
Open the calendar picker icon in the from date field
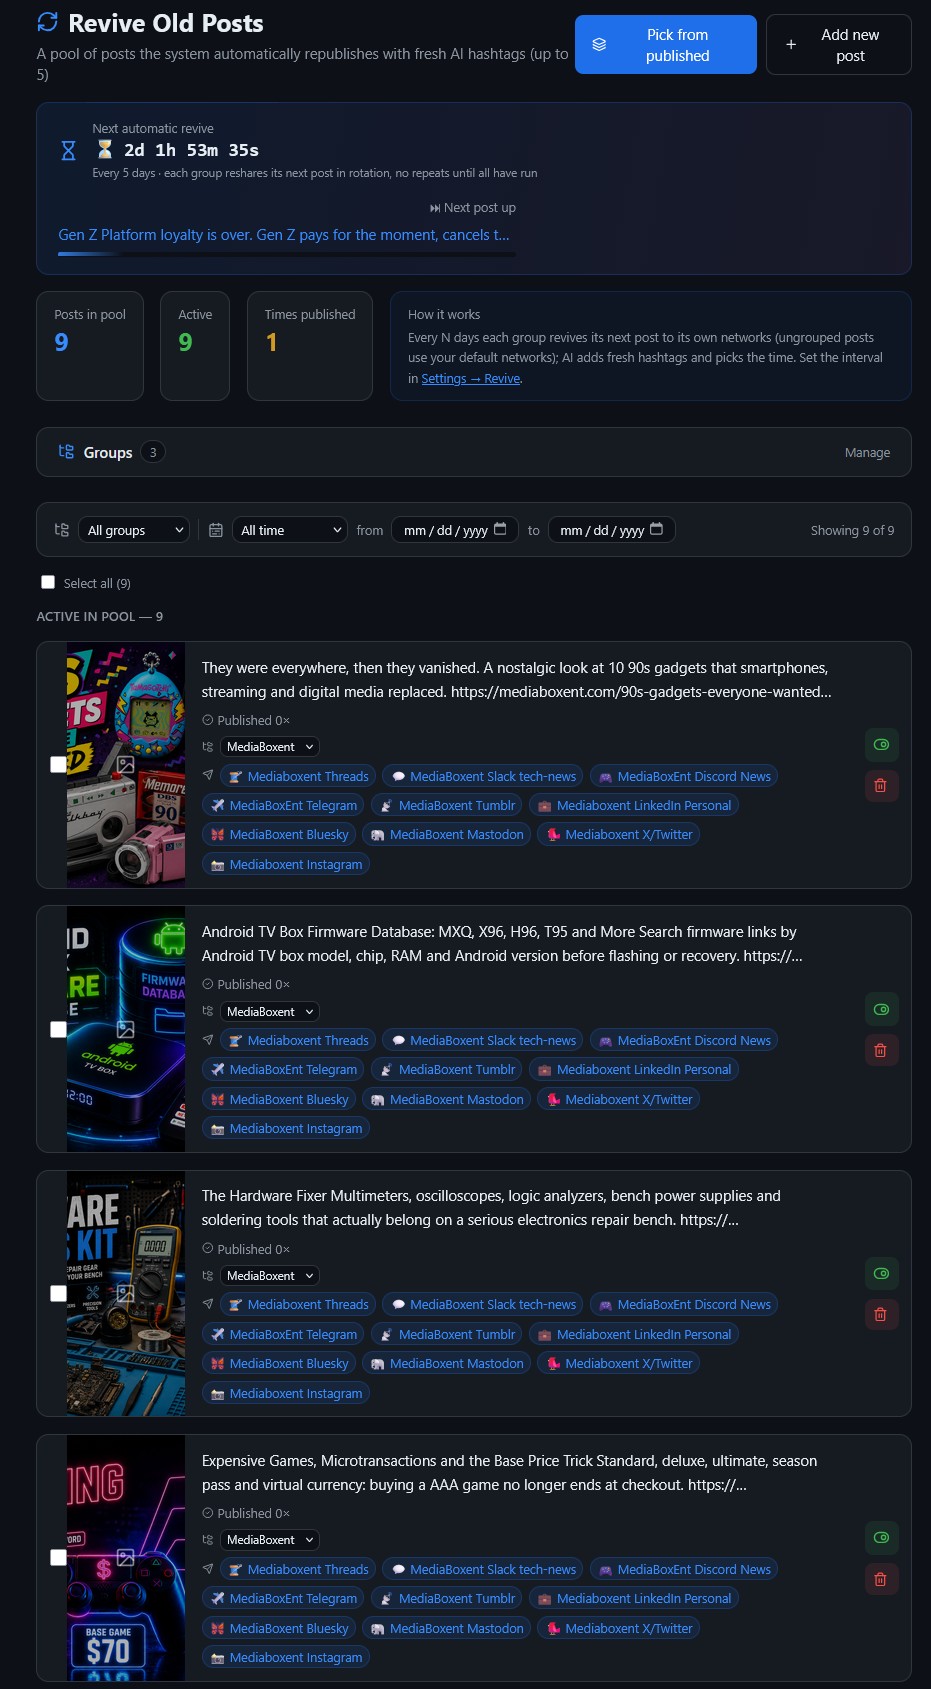tap(500, 529)
